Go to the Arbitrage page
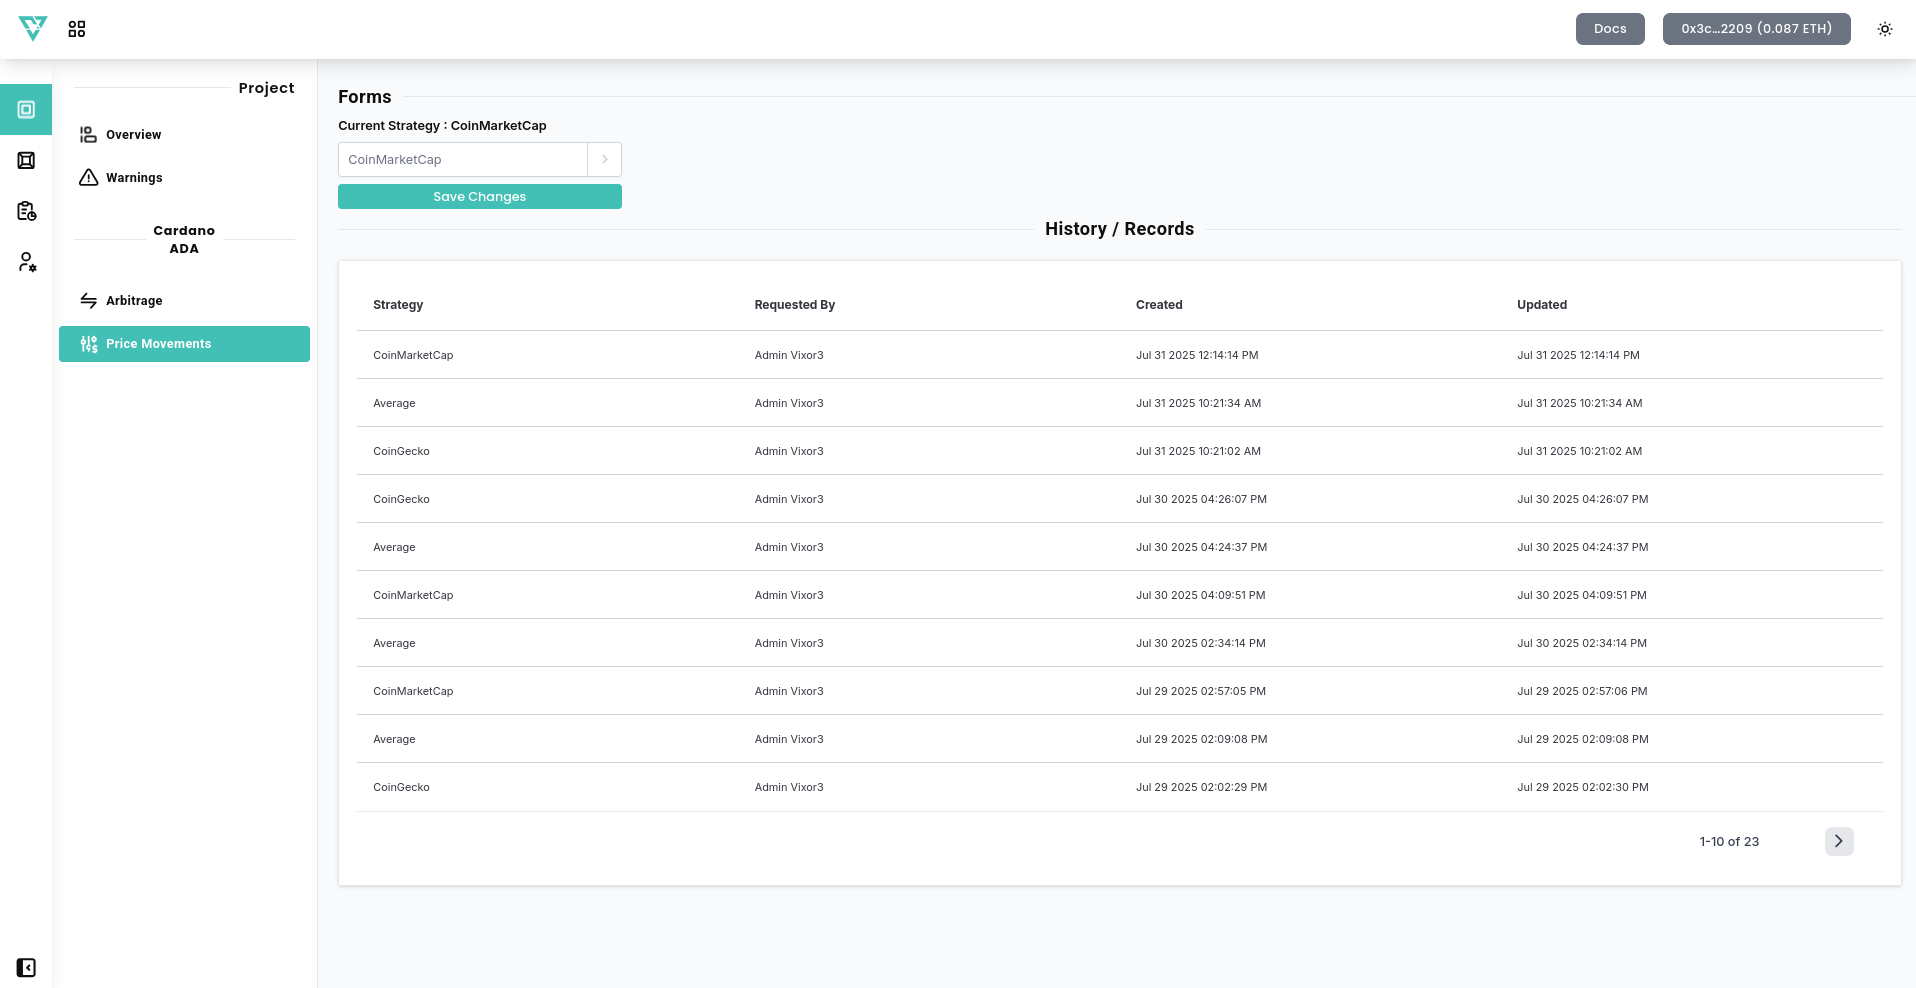The height and width of the screenshot is (988, 1916). [x=134, y=301]
